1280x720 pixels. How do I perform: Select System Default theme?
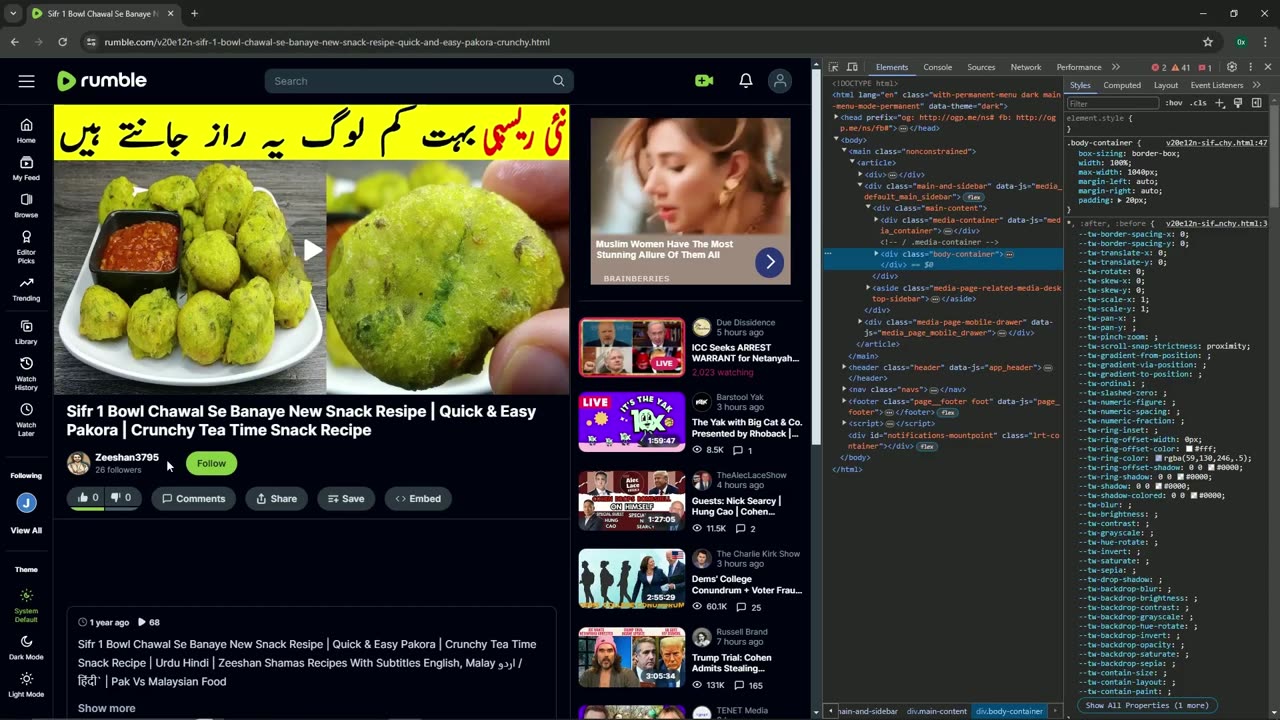pos(26,606)
